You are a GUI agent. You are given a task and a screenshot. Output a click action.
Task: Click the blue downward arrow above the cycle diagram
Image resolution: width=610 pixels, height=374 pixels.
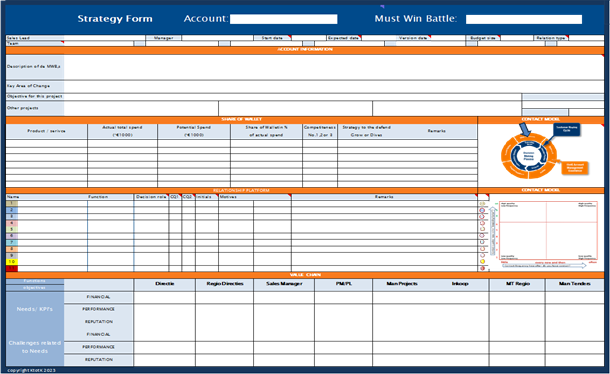[525, 130]
